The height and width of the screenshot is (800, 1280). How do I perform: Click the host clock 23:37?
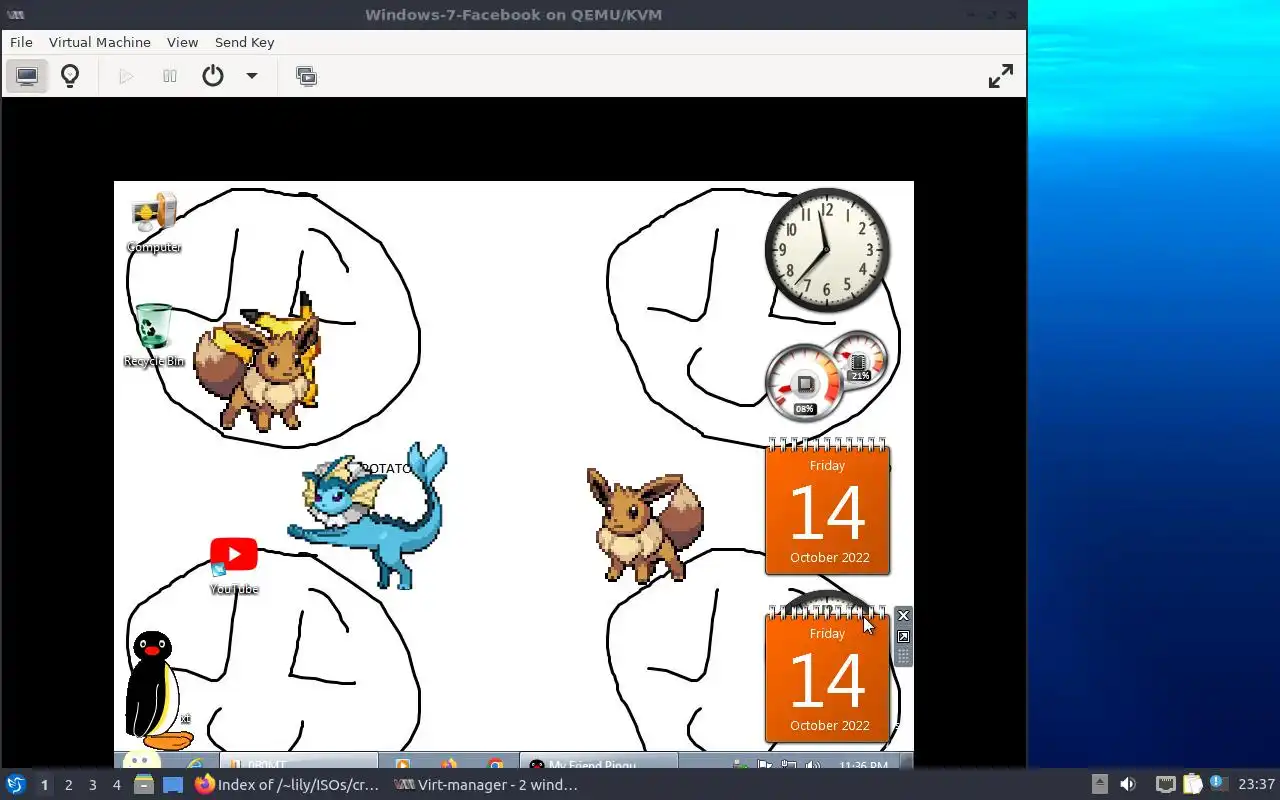pyautogui.click(x=1256, y=785)
